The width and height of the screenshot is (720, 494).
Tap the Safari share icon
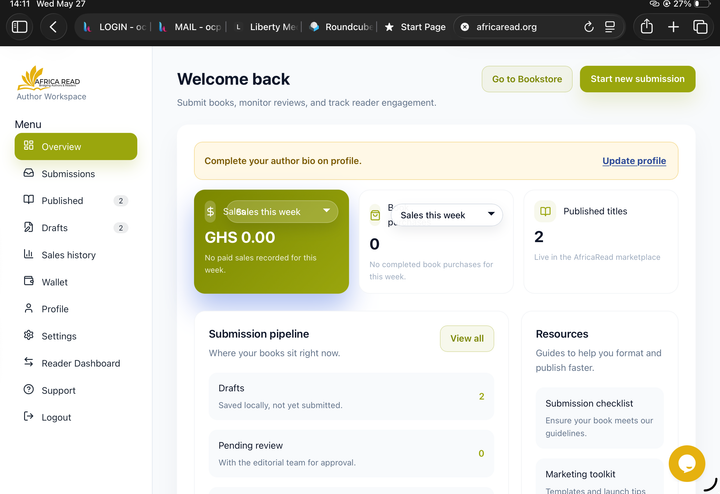pyautogui.click(x=647, y=27)
